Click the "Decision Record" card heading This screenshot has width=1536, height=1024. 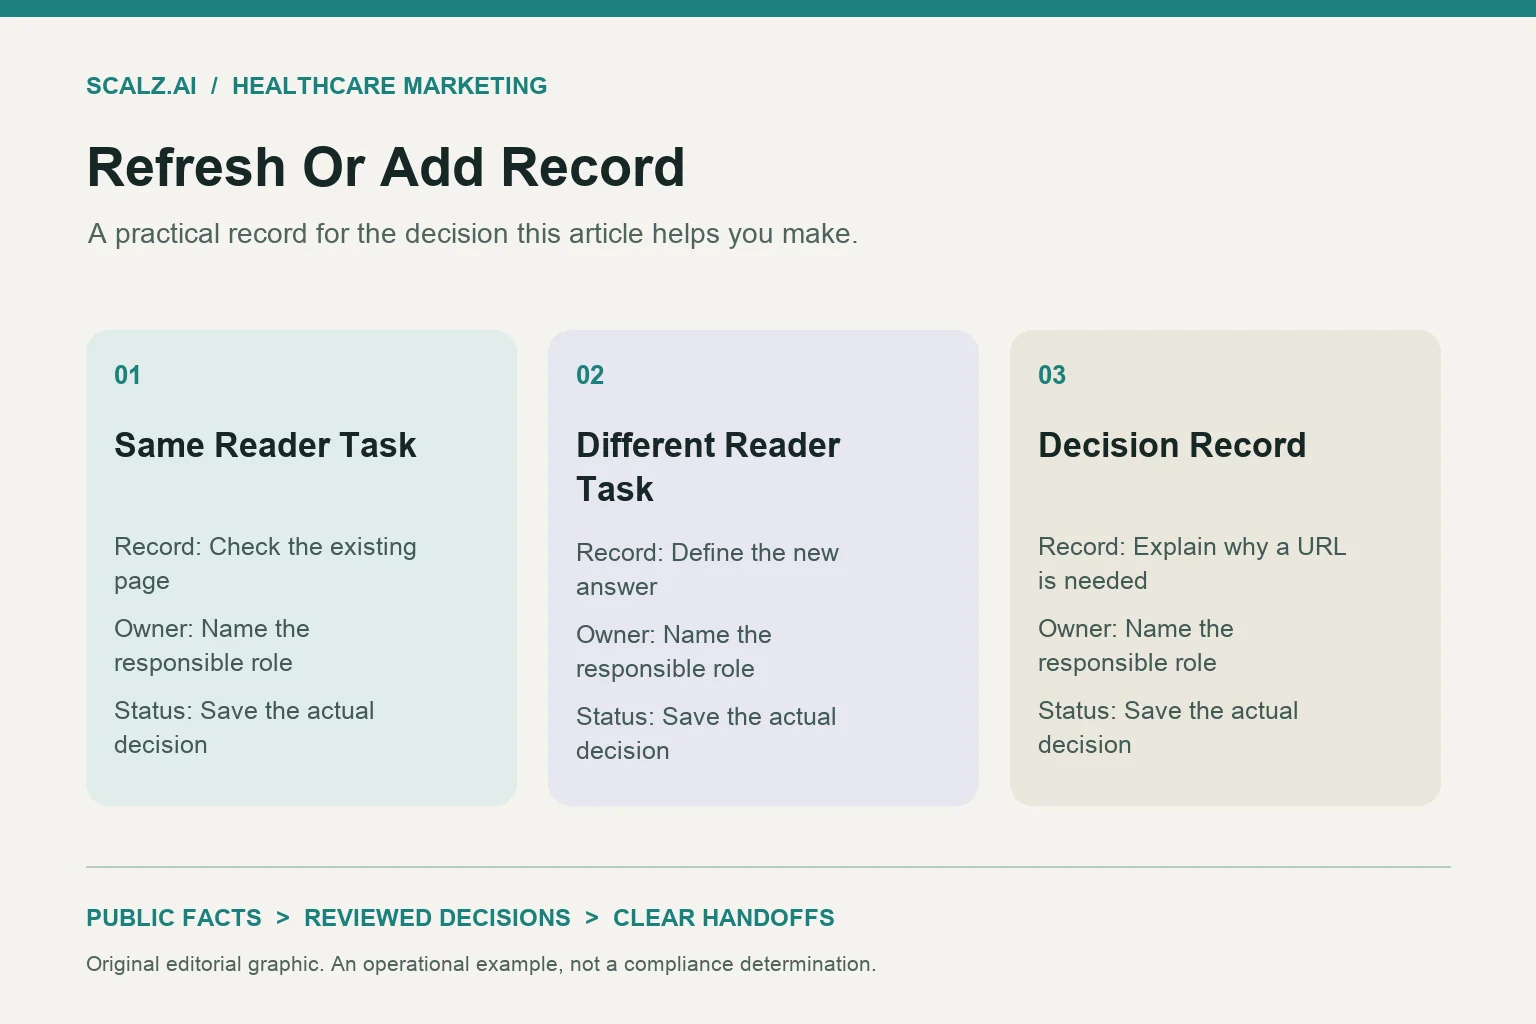coord(1172,445)
